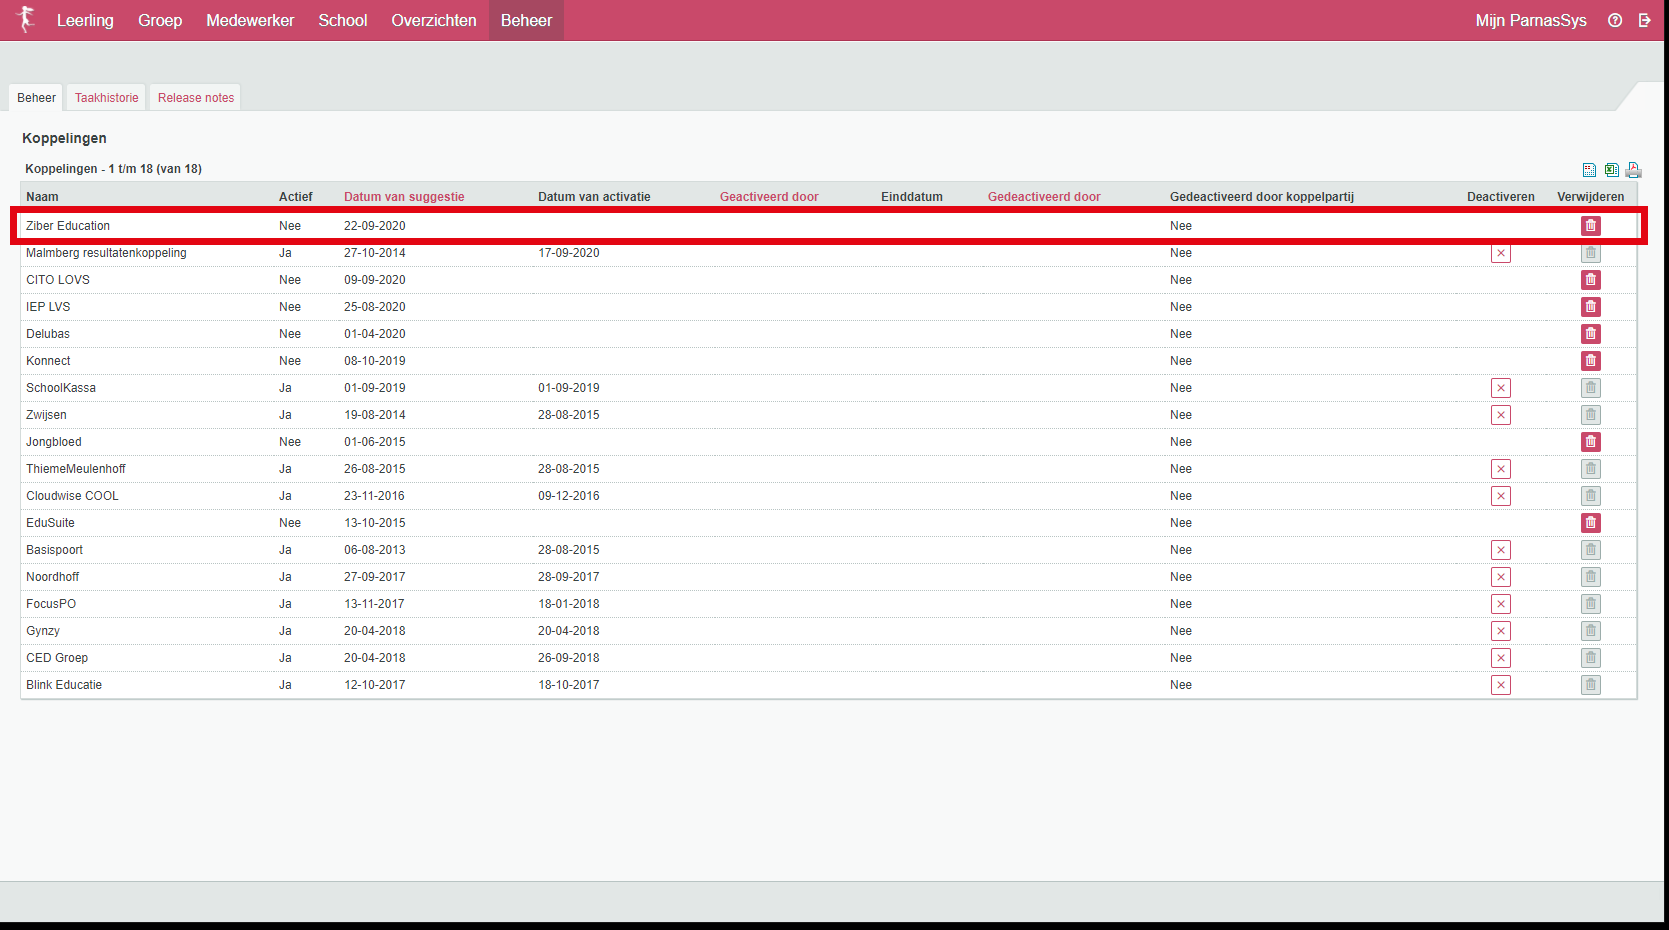Log out using the exit icon

(x=1644, y=20)
